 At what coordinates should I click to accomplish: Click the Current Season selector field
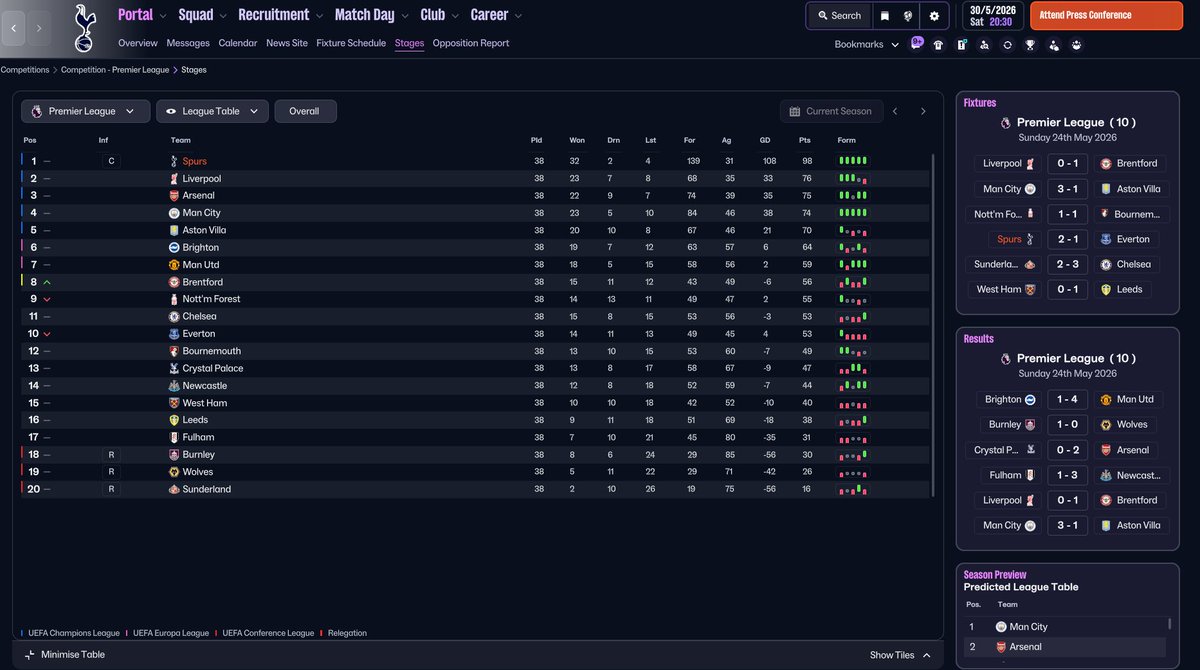[x=830, y=112]
